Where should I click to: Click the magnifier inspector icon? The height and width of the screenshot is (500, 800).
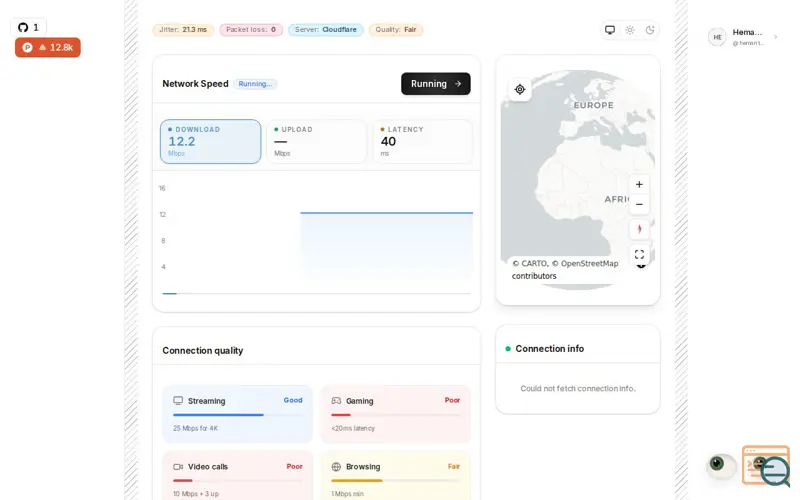774,470
